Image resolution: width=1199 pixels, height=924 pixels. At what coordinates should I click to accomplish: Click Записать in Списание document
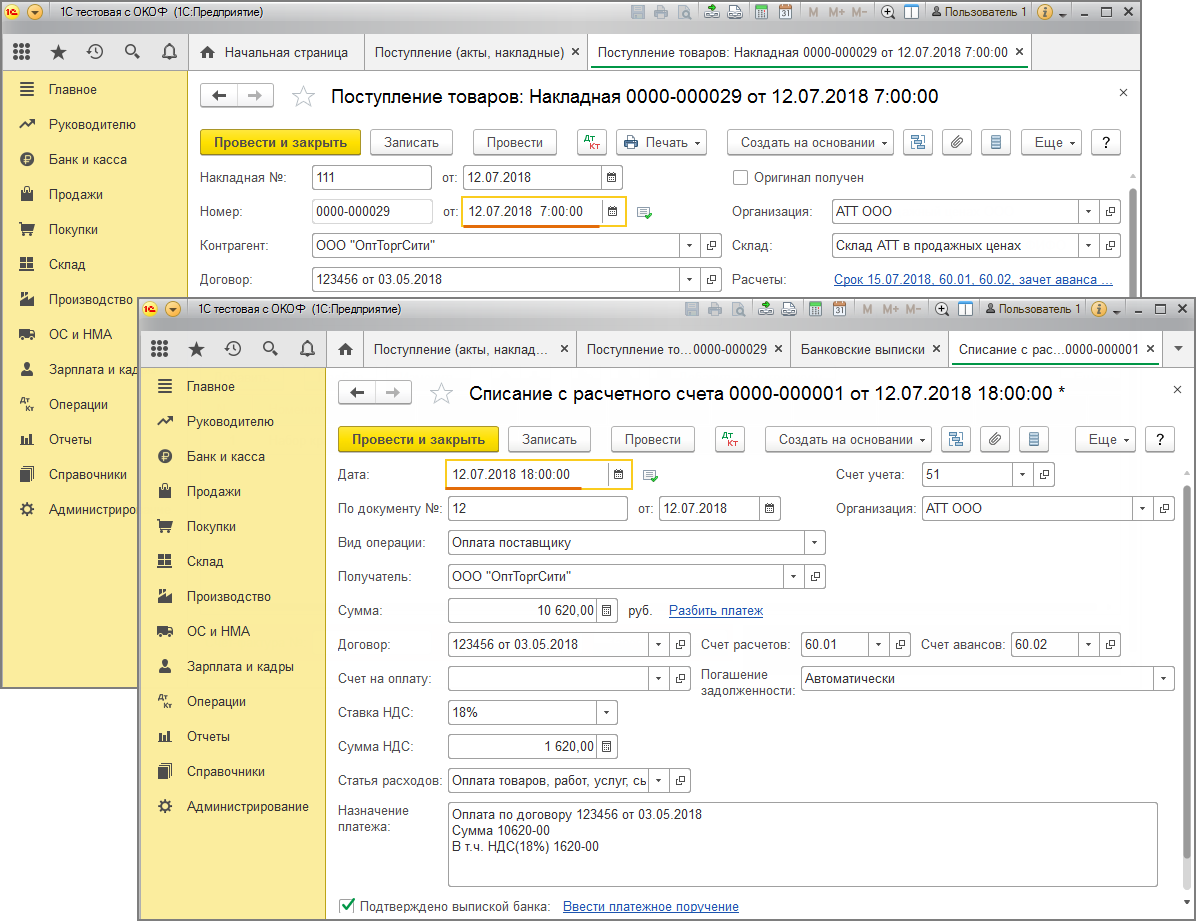[549, 439]
